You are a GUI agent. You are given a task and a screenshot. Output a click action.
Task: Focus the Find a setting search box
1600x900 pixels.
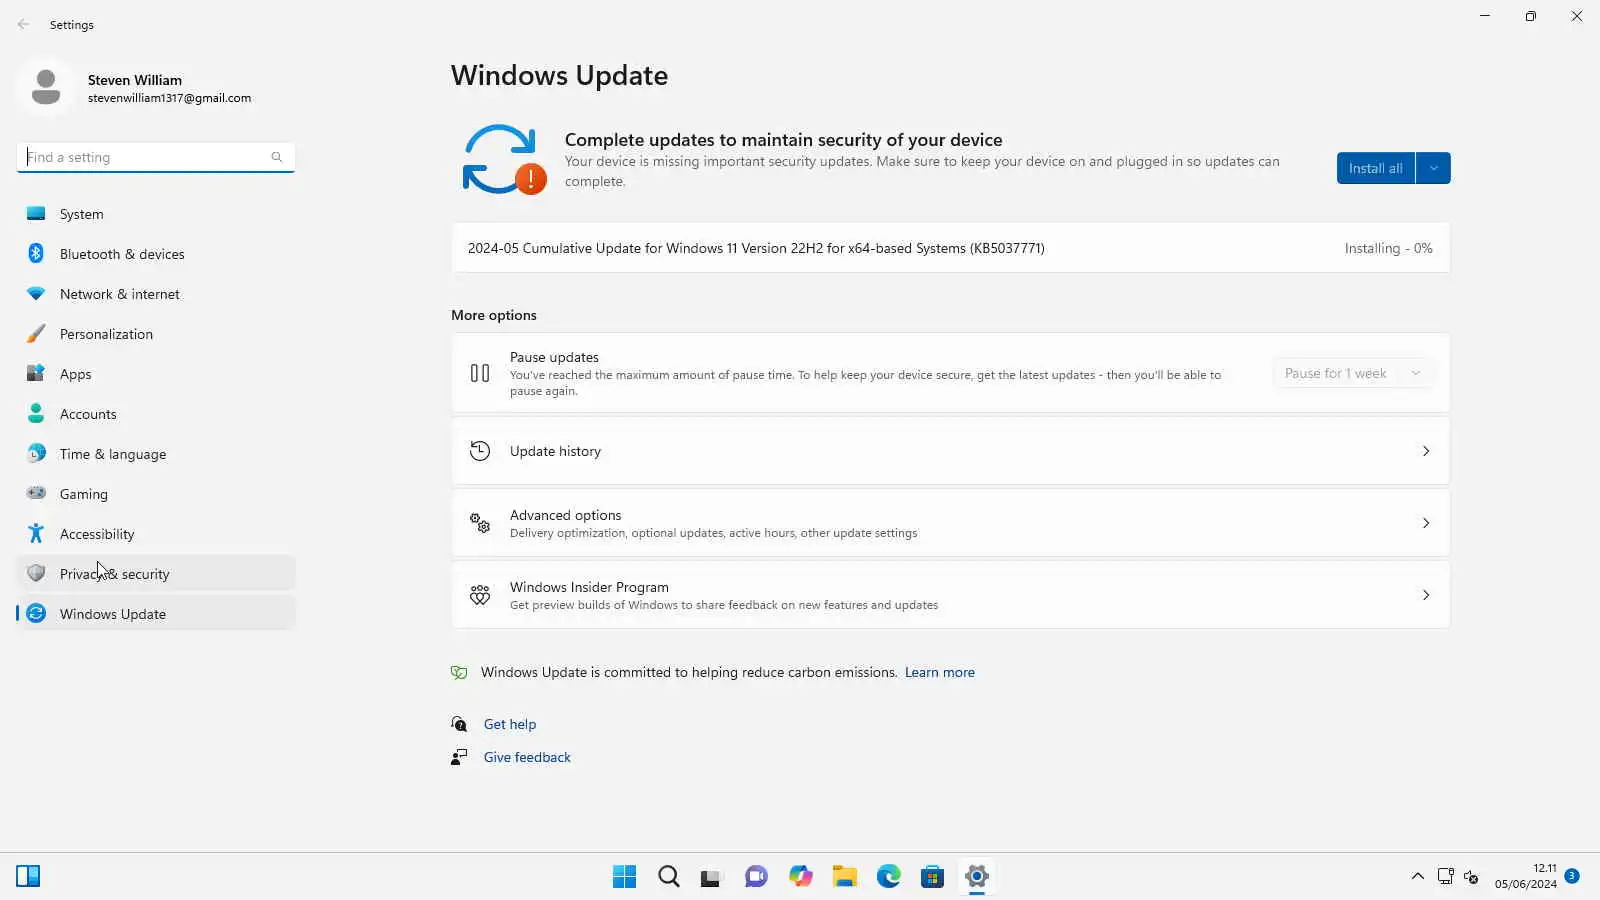[x=156, y=157]
